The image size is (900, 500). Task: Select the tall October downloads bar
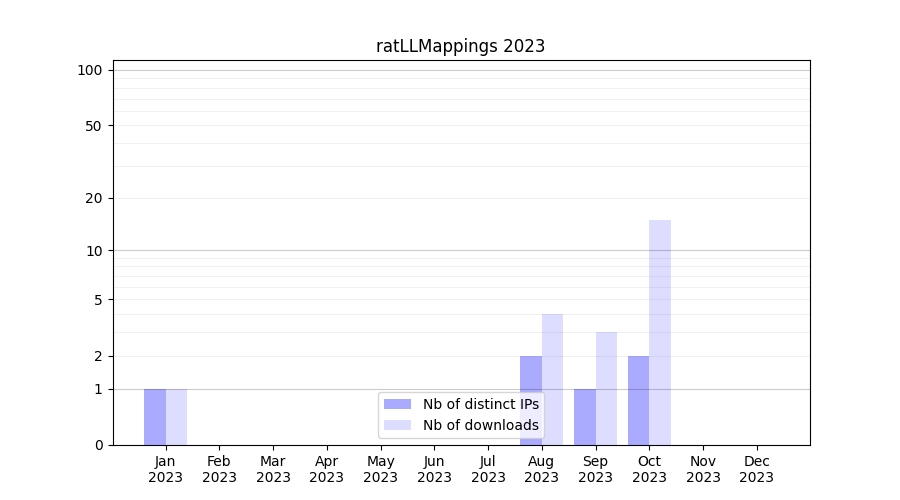click(660, 330)
